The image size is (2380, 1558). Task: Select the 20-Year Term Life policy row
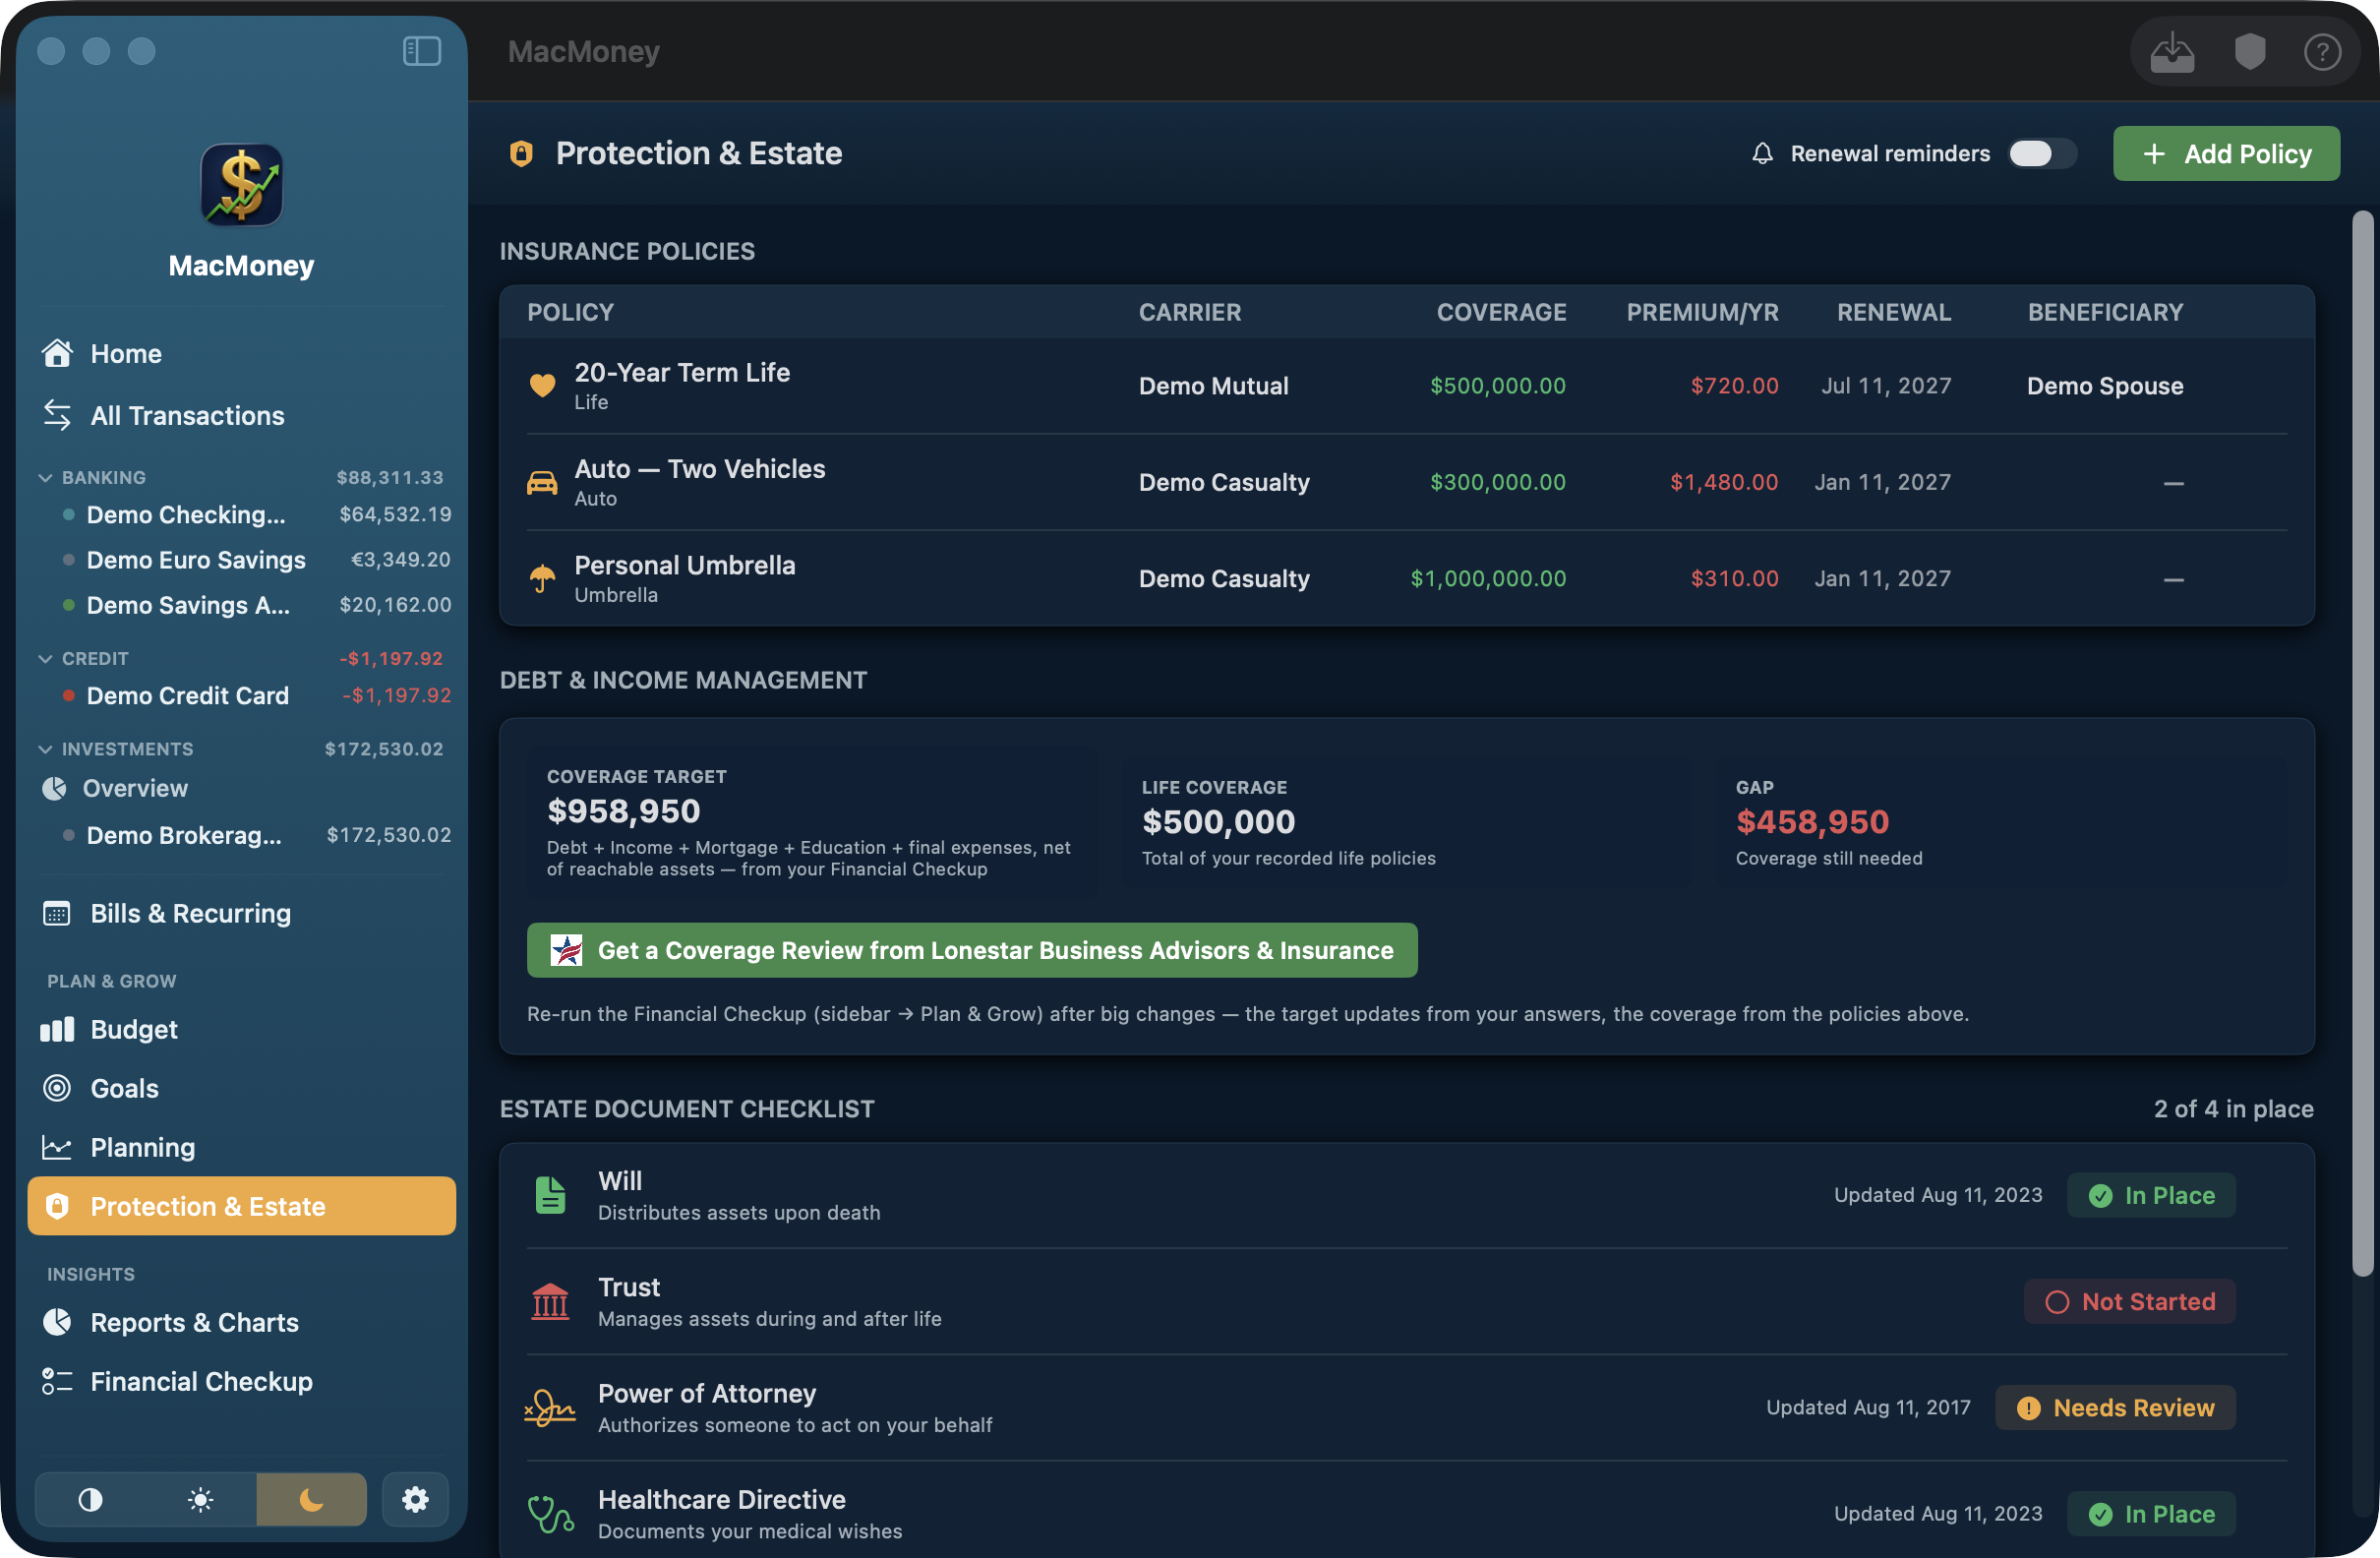(1407, 385)
